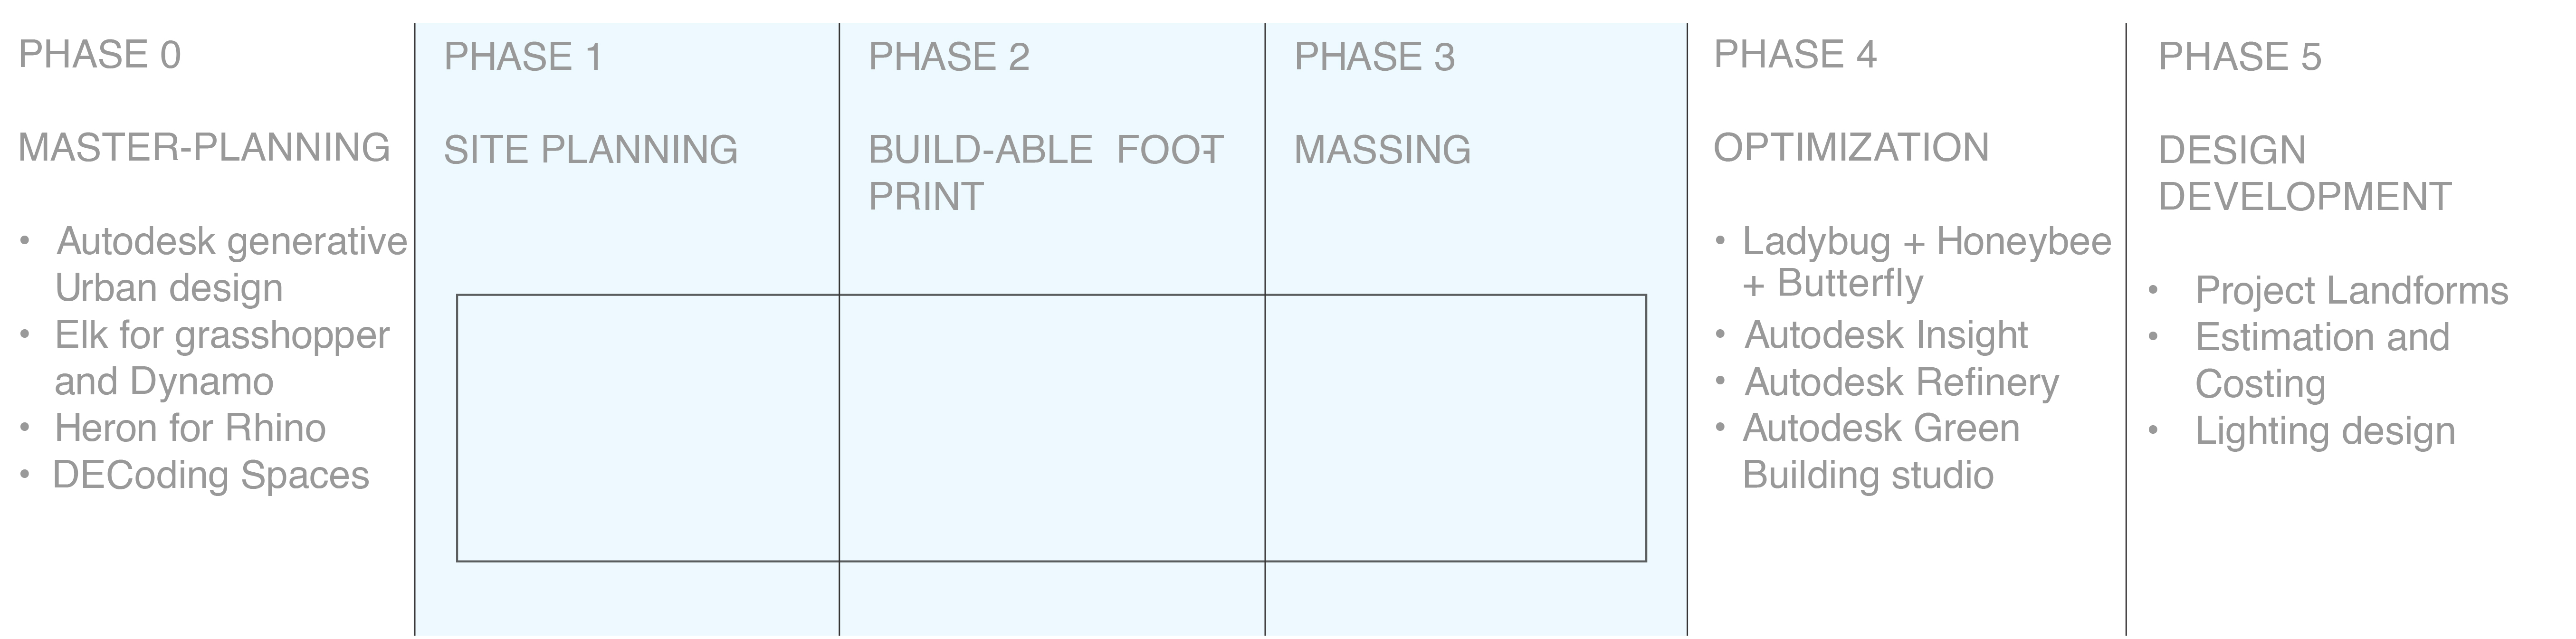The width and height of the screenshot is (2576, 639).
Task: Click Autodesk Insight bullet
Action: (x=1886, y=335)
